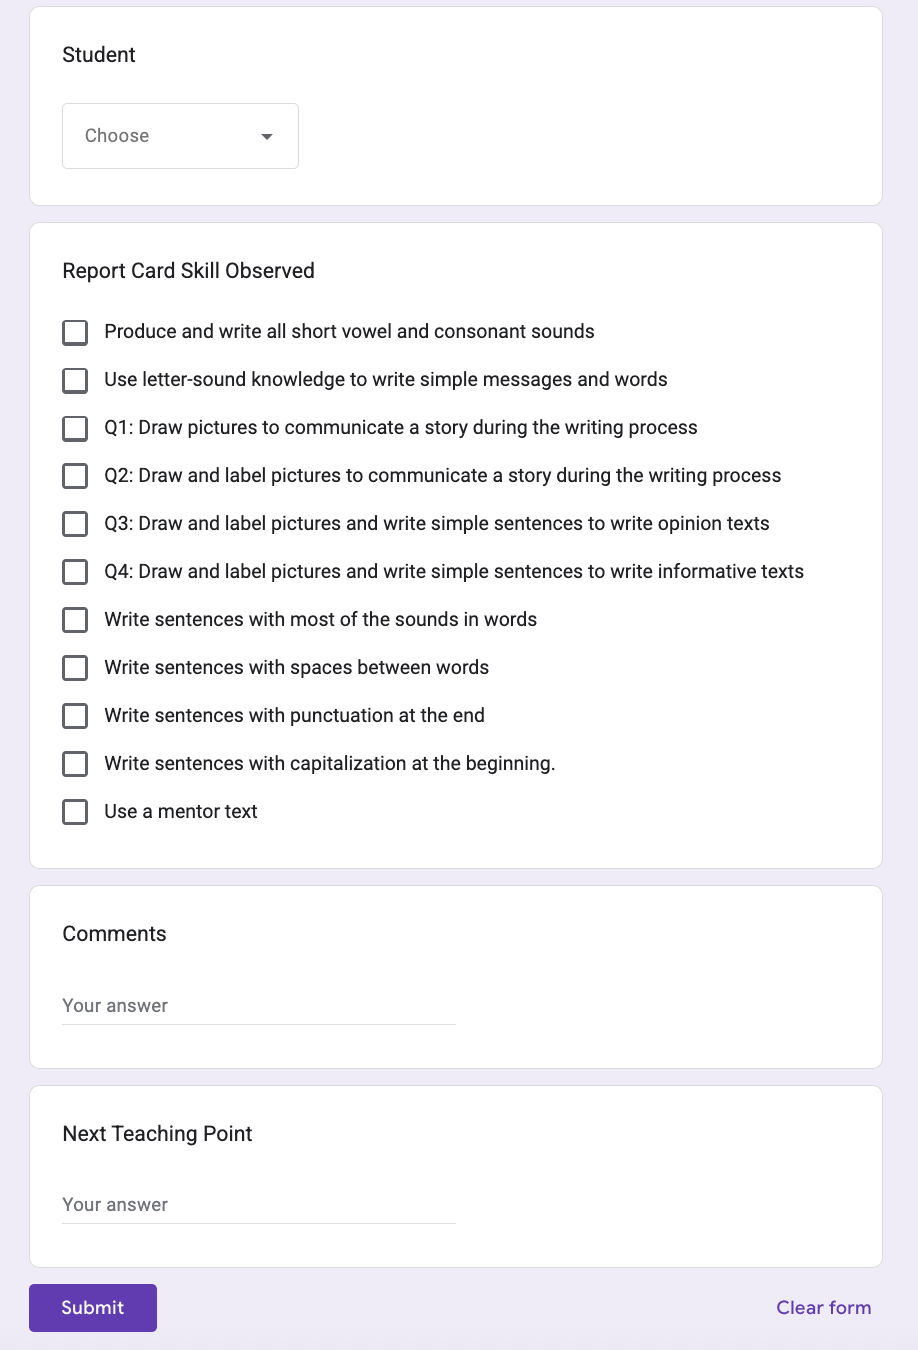Tick 'Use letter-sound knowledge' checkbox
This screenshot has height=1350, width=918.
click(75, 380)
